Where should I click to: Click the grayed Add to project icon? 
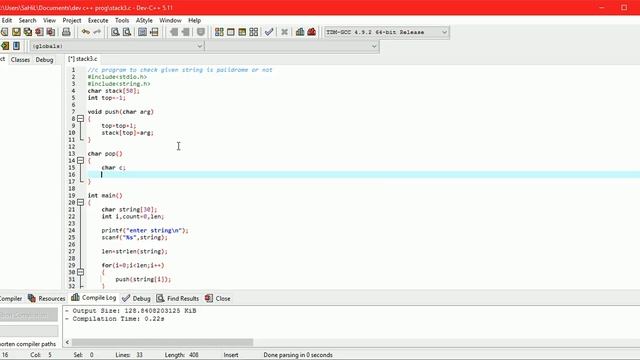173,32
